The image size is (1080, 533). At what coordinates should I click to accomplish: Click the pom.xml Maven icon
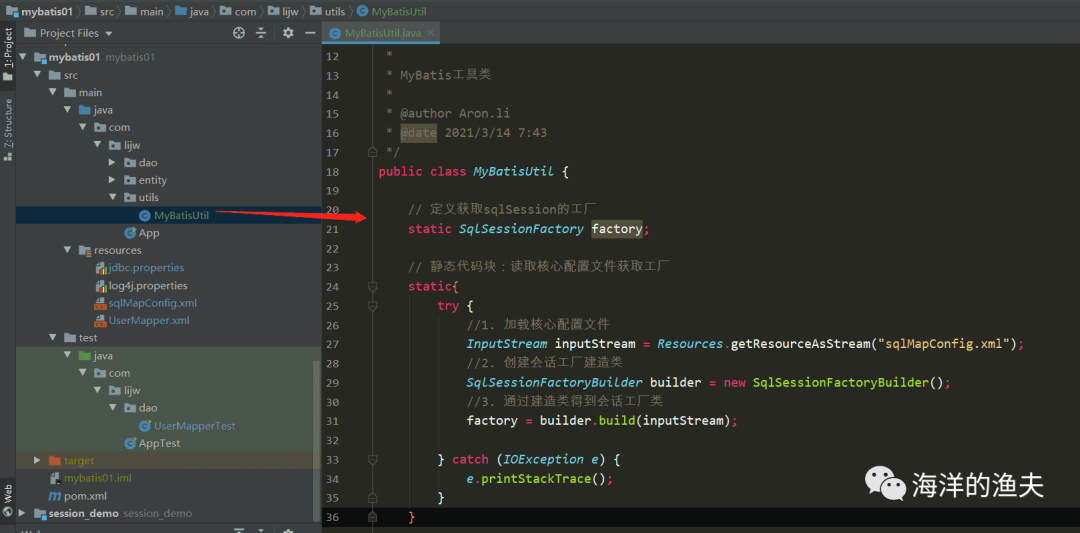(x=55, y=496)
